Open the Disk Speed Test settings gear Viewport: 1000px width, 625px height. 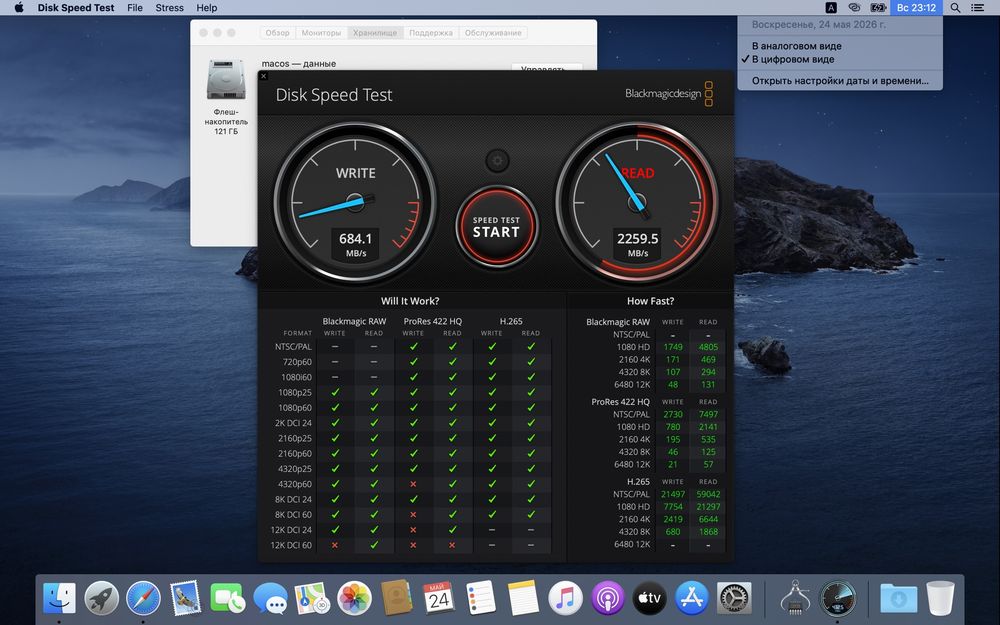click(497, 161)
